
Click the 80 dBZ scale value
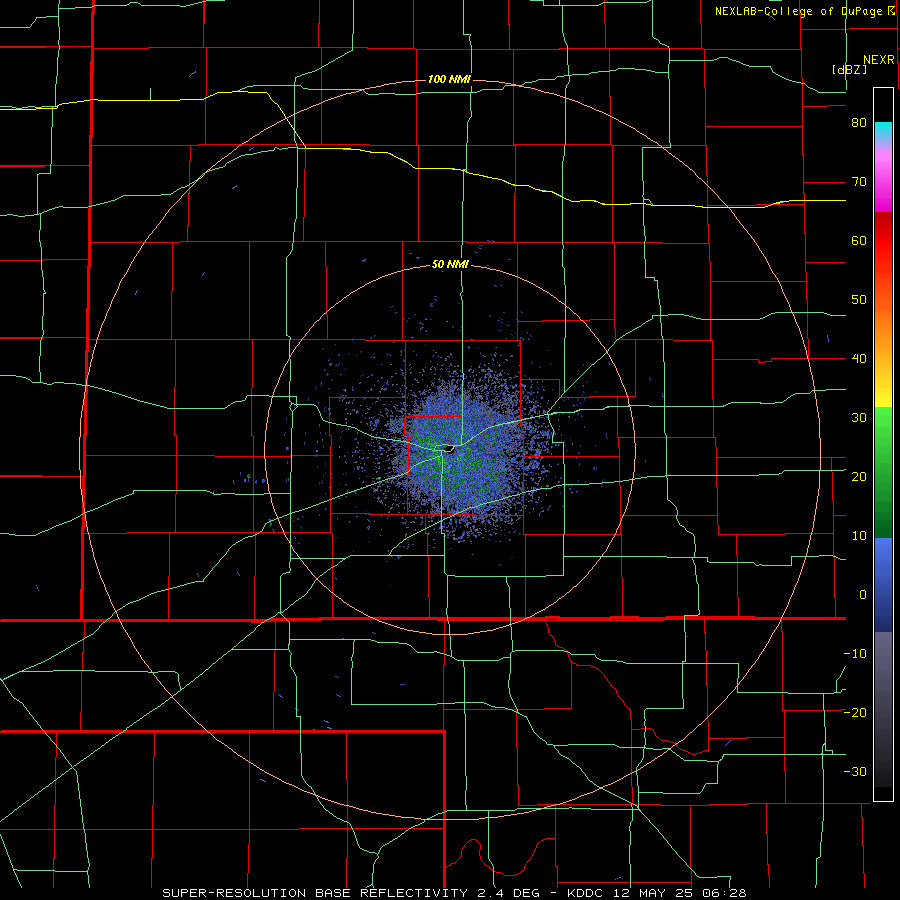click(x=859, y=123)
